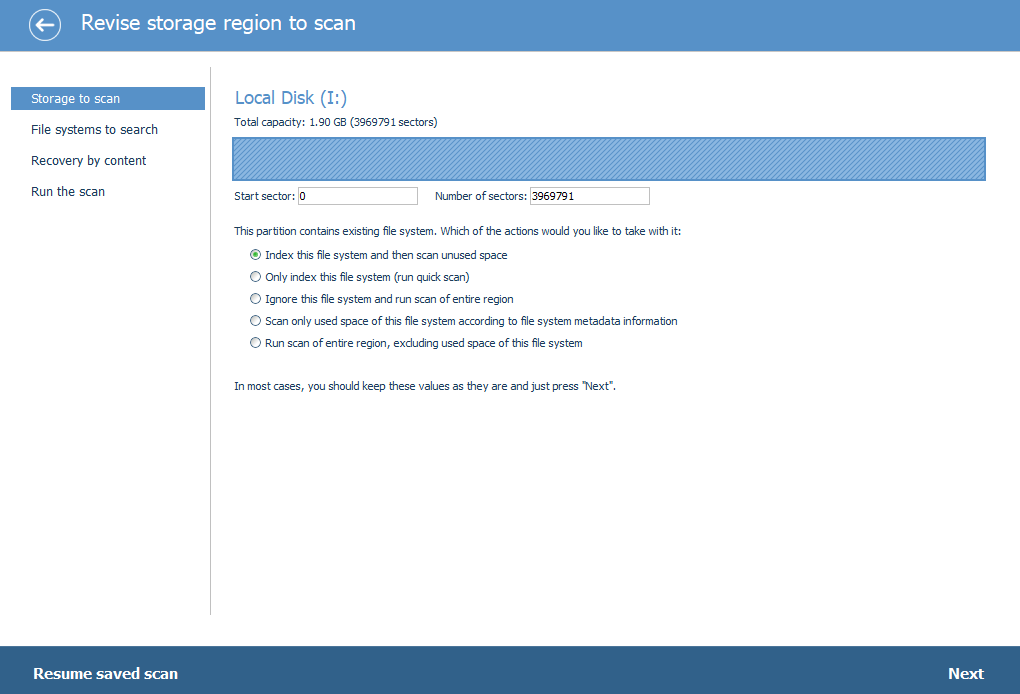The image size is (1020, 694).
Task: Click the Start sector input field
Action: [357, 196]
